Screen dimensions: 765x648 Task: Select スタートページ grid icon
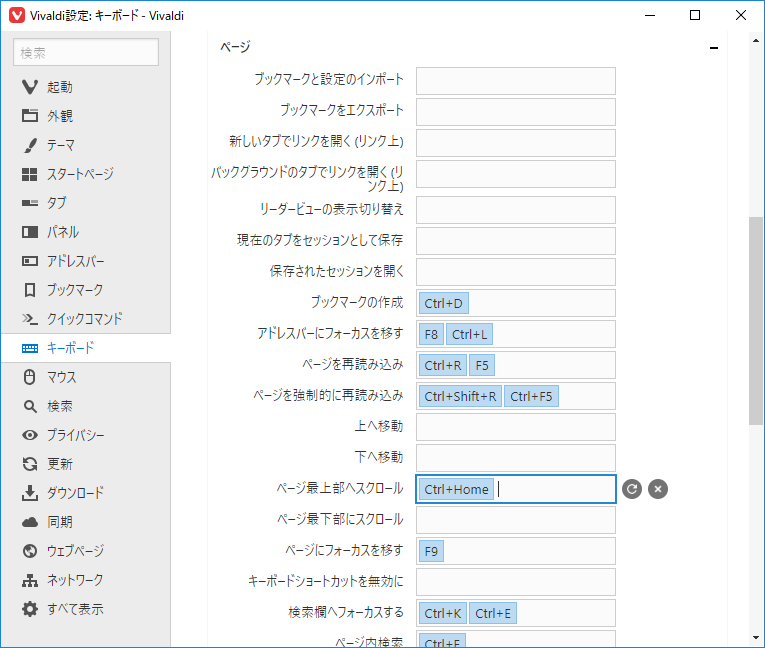(30, 174)
